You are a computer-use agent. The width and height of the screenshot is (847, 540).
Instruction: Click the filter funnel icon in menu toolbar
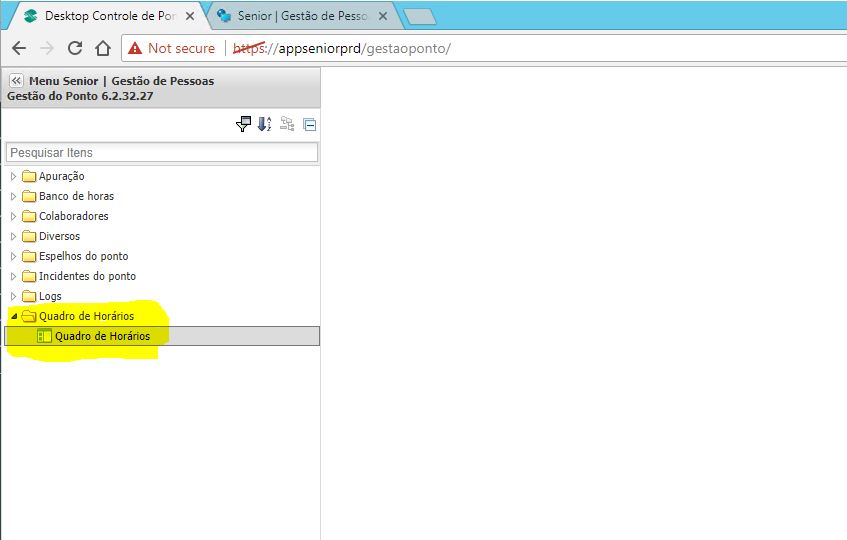pyautogui.click(x=242, y=124)
